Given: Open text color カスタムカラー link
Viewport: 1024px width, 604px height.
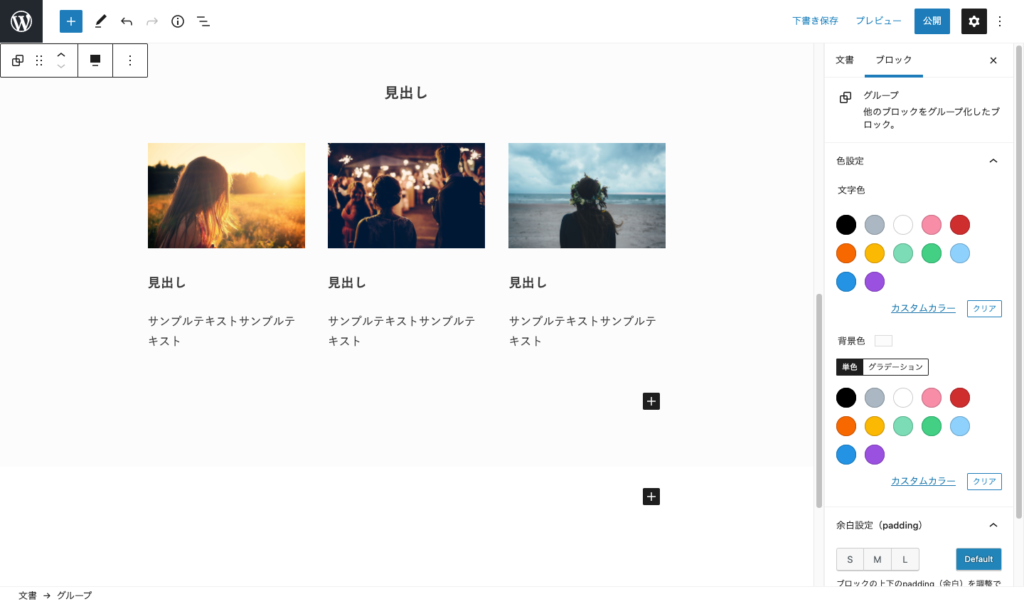Looking at the screenshot, I should (923, 308).
